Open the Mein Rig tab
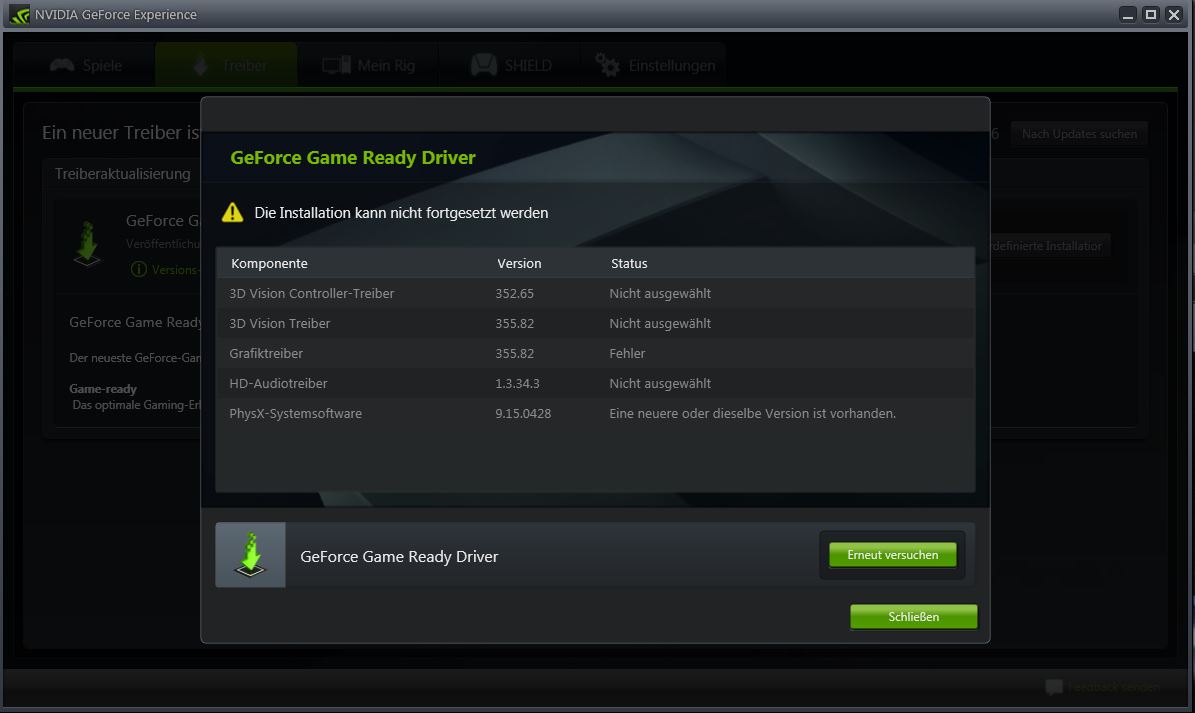Screen dimensions: 1195x713 pos(368,66)
